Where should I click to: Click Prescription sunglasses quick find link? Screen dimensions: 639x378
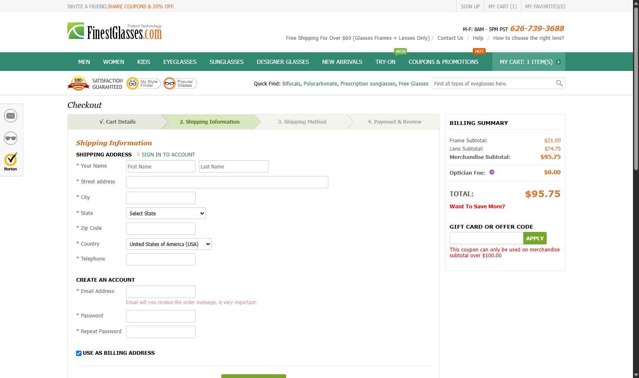pyautogui.click(x=368, y=84)
